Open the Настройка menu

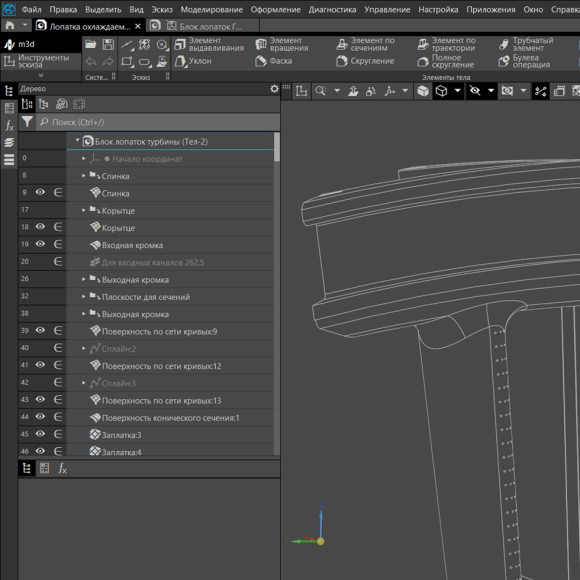pos(438,10)
